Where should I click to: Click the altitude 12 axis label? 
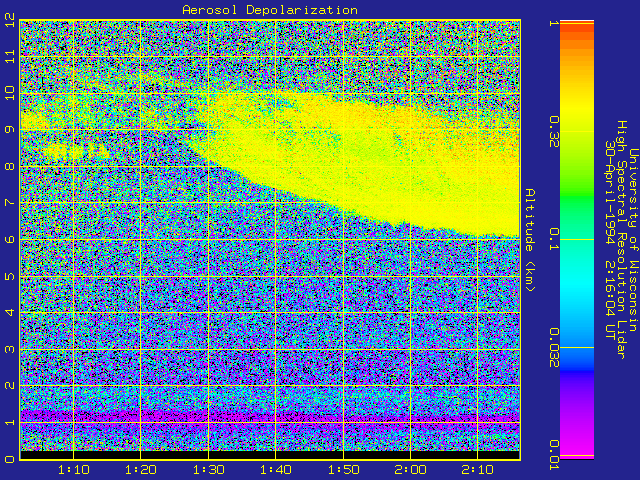point(10,20)
